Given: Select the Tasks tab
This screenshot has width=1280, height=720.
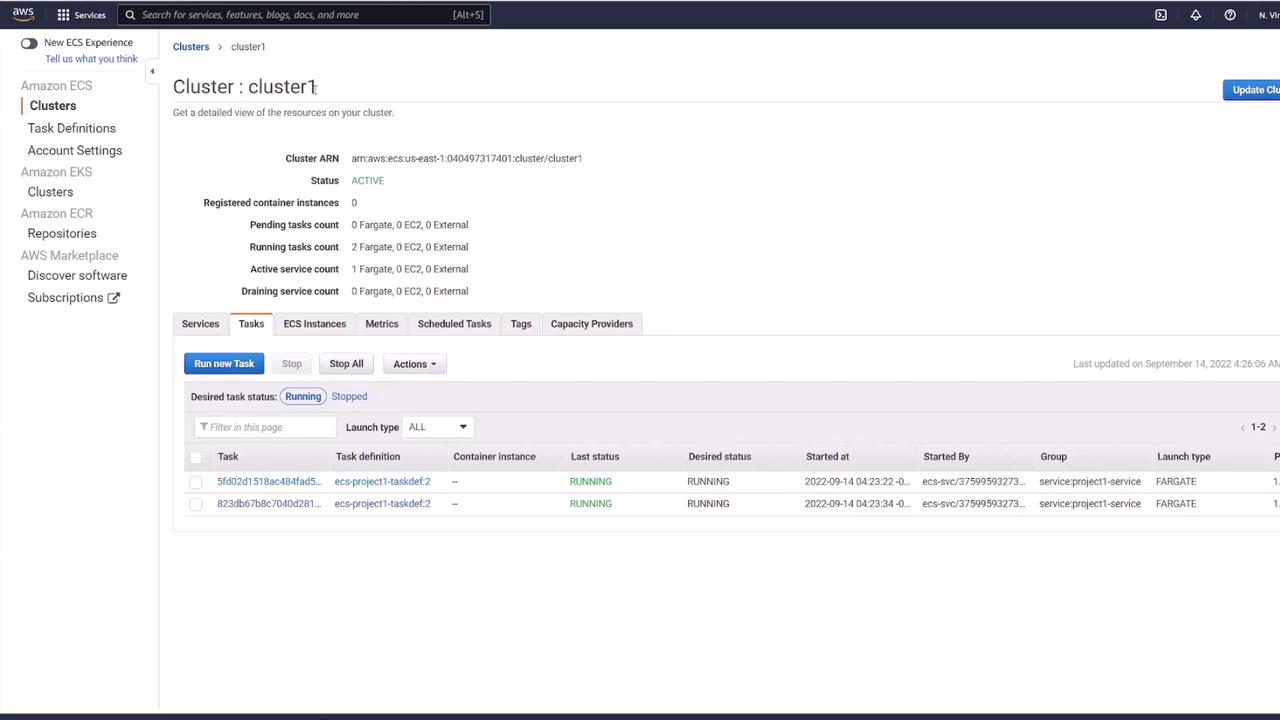Looking at the screenshot, I should [251, 324].
